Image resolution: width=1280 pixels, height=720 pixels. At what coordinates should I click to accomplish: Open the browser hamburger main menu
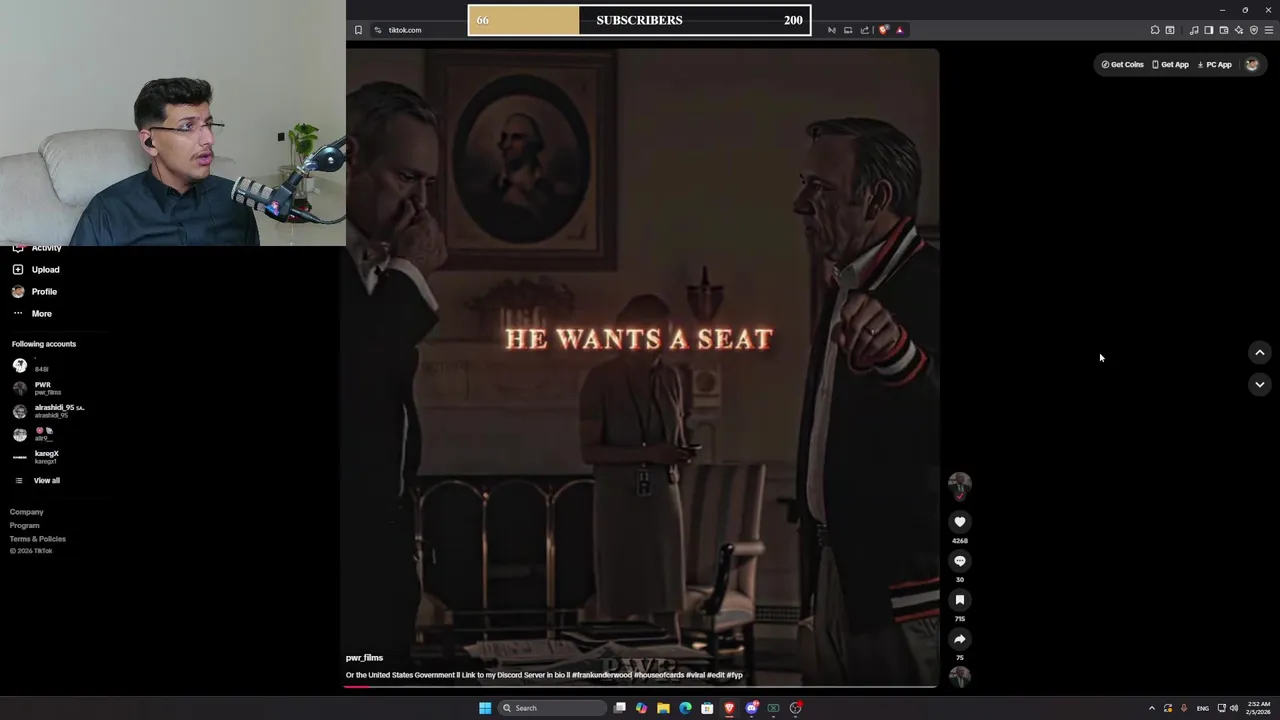pyautogui.click(x=1269, y=30)
